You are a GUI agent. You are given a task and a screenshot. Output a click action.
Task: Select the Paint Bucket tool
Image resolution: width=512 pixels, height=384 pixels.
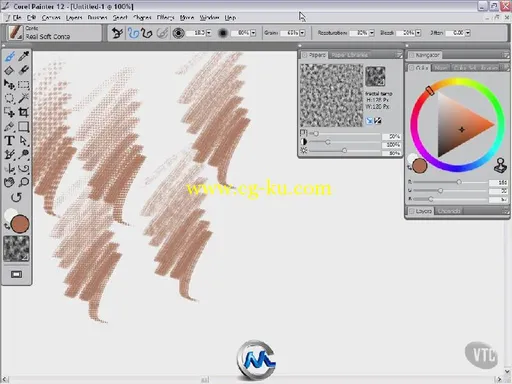(x=9, y=70)
